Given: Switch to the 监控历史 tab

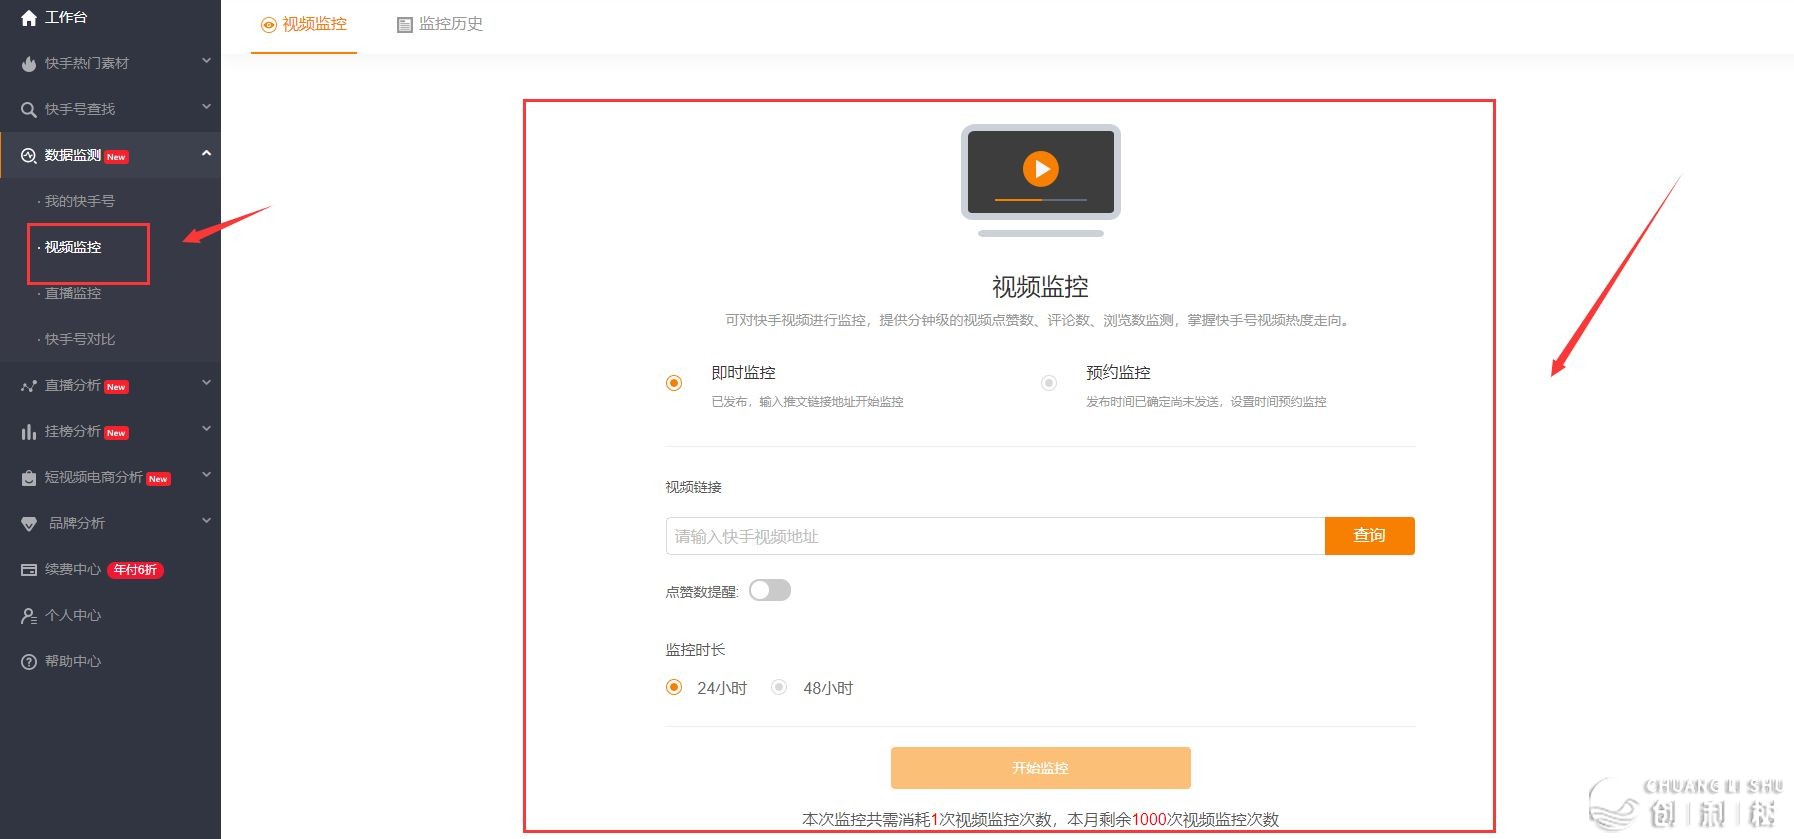Looking at the screenshot, I should 440,24.
